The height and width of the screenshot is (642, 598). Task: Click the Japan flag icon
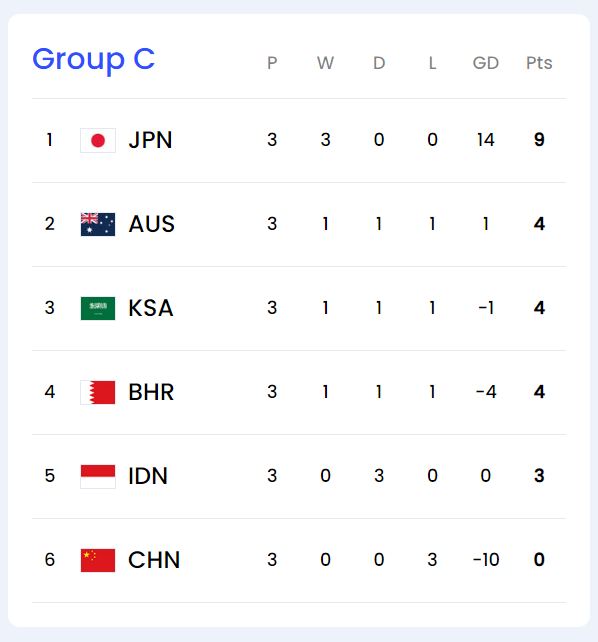coord(98,140)
